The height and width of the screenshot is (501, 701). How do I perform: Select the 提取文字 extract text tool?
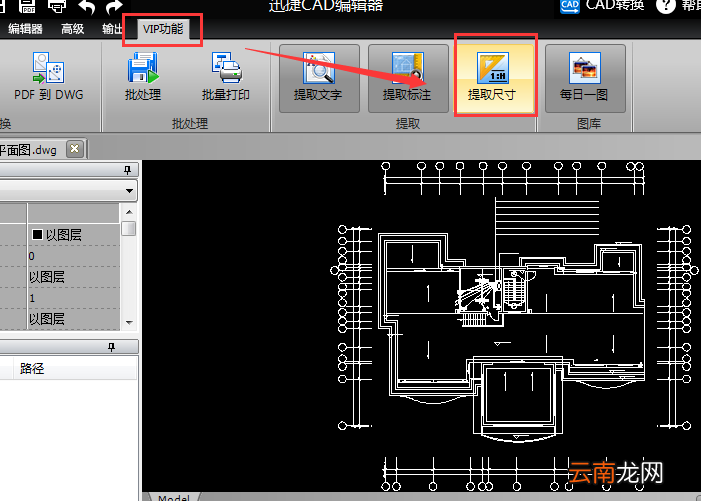pos(319,78)
